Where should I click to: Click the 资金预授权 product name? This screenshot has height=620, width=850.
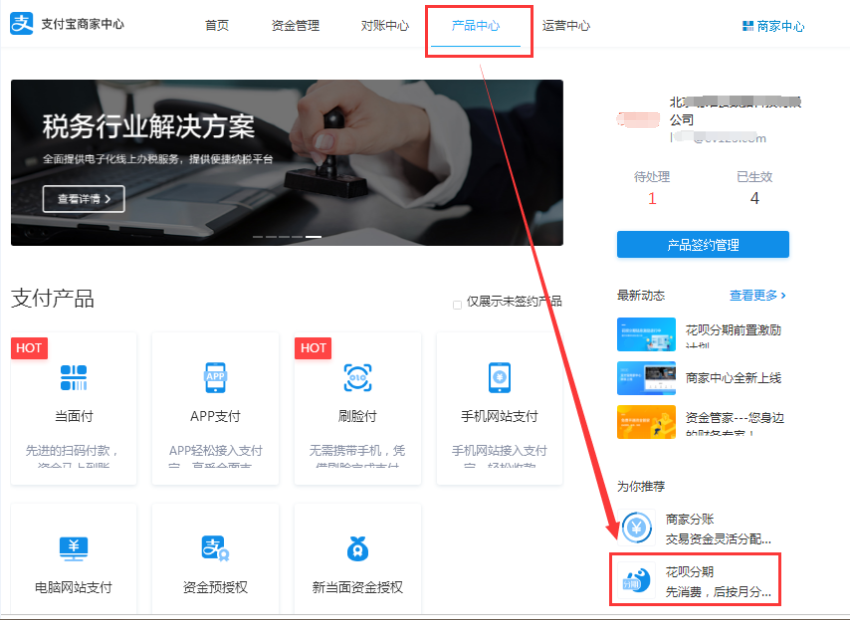(215, 587)
